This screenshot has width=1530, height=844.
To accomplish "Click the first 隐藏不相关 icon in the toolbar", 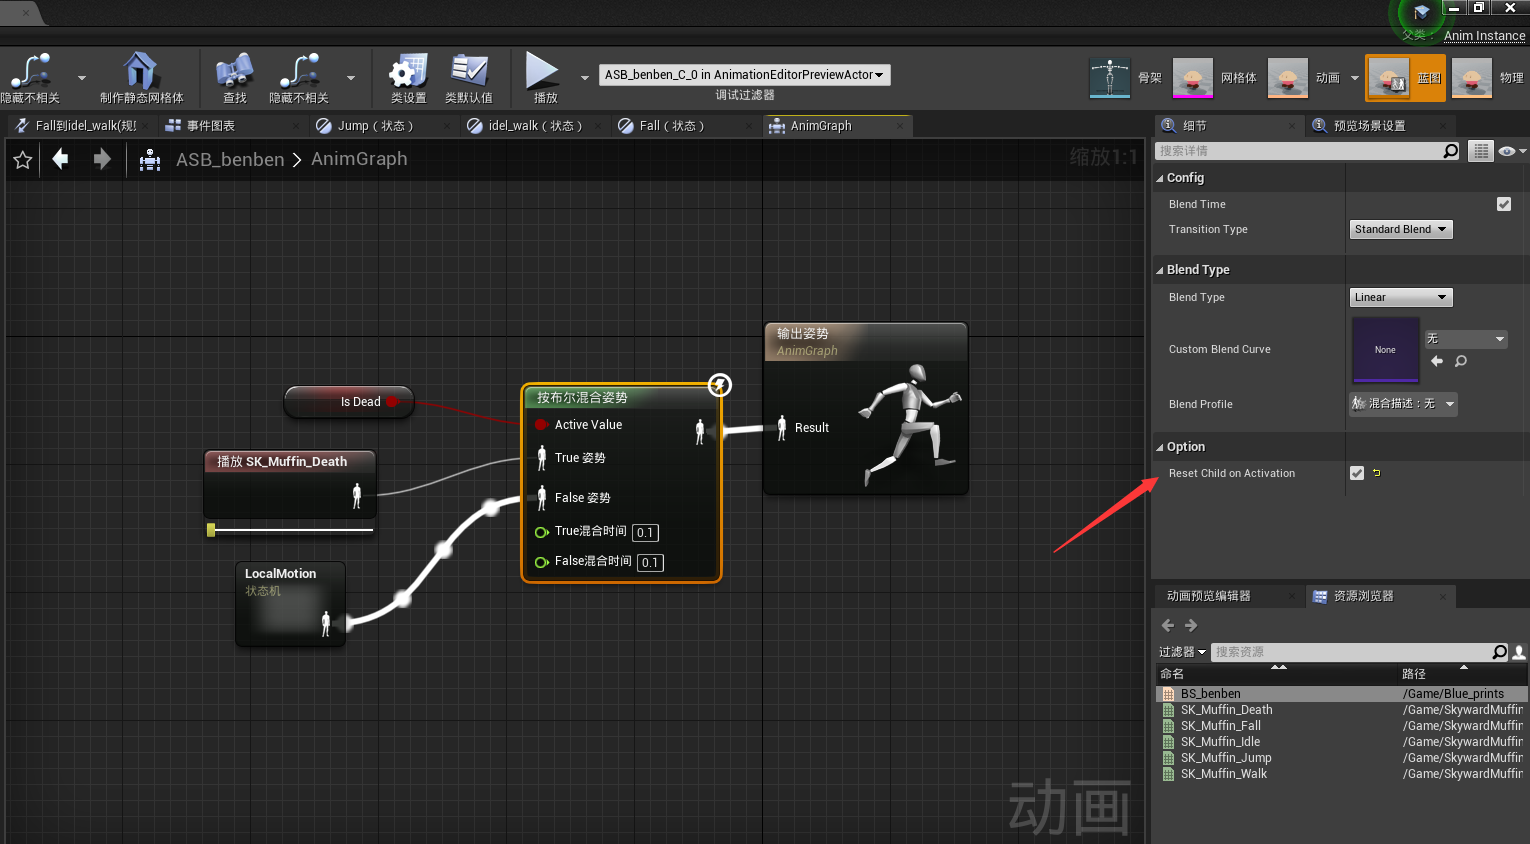I will [30, 71].
